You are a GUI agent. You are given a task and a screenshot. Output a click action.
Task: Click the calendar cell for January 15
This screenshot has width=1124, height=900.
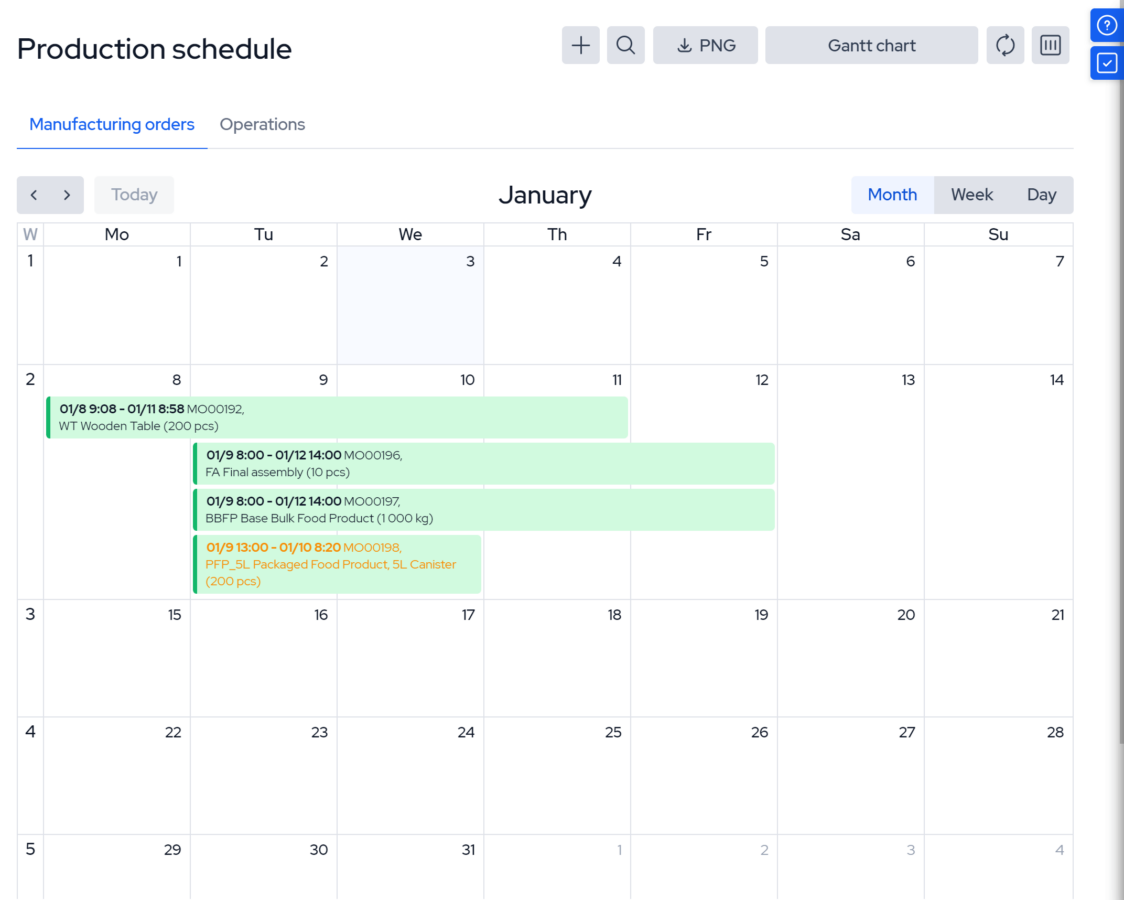pos(116,658)
